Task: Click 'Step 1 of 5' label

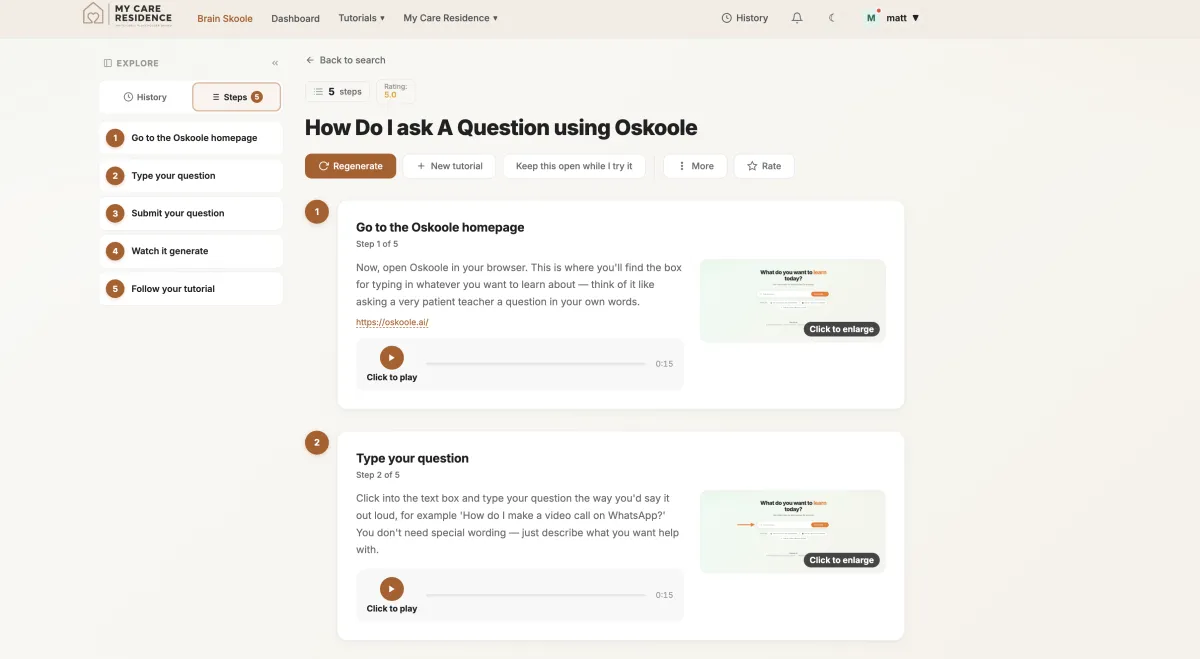Action: [378, 244]
